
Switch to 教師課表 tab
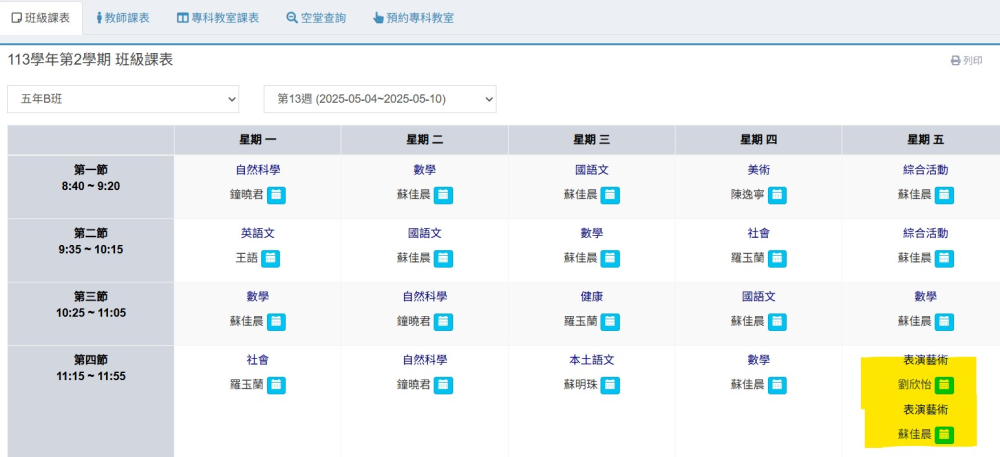[x=122, y=18]
